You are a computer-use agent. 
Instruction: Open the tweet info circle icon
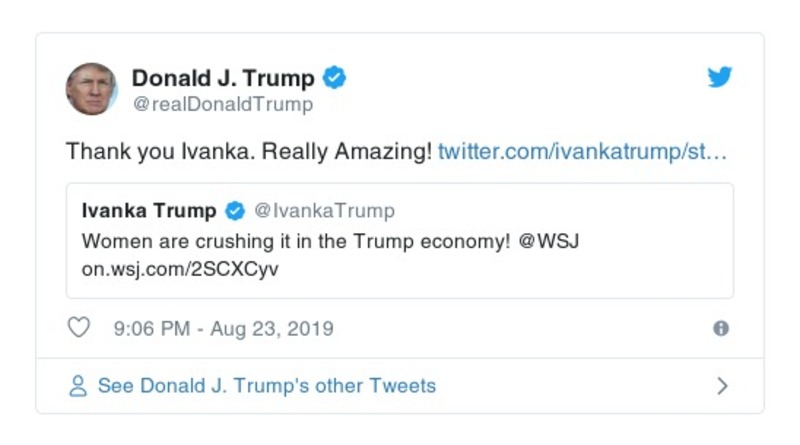click(720, 328)
